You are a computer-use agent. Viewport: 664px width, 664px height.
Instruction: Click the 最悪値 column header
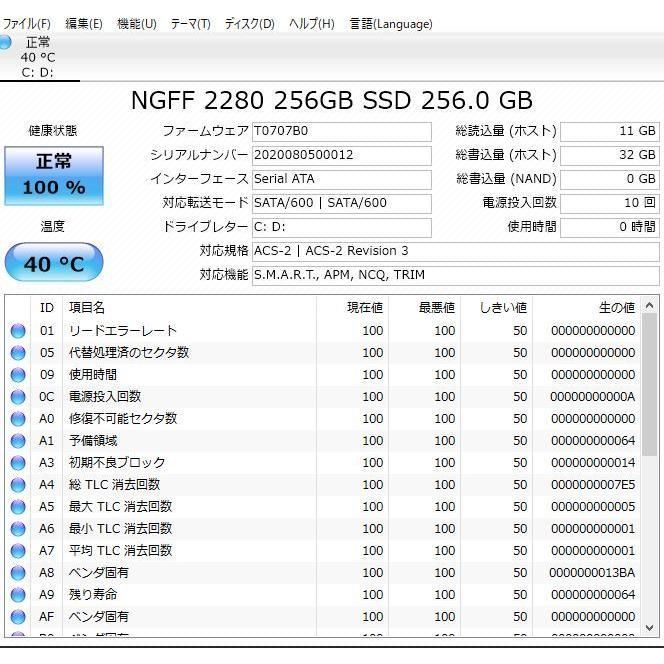click(424, 308)
